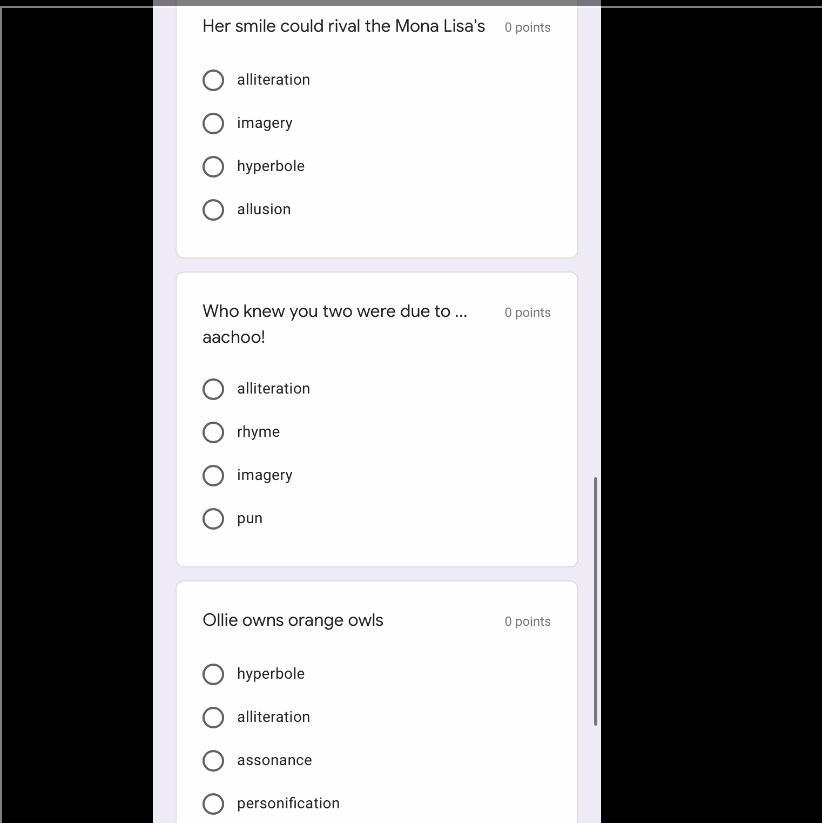The width and height of the screenshot is (822, 823).
Task: Click the points label beside the Mona Lisa question
Action: pyautogui.click(x=527, y=27)
